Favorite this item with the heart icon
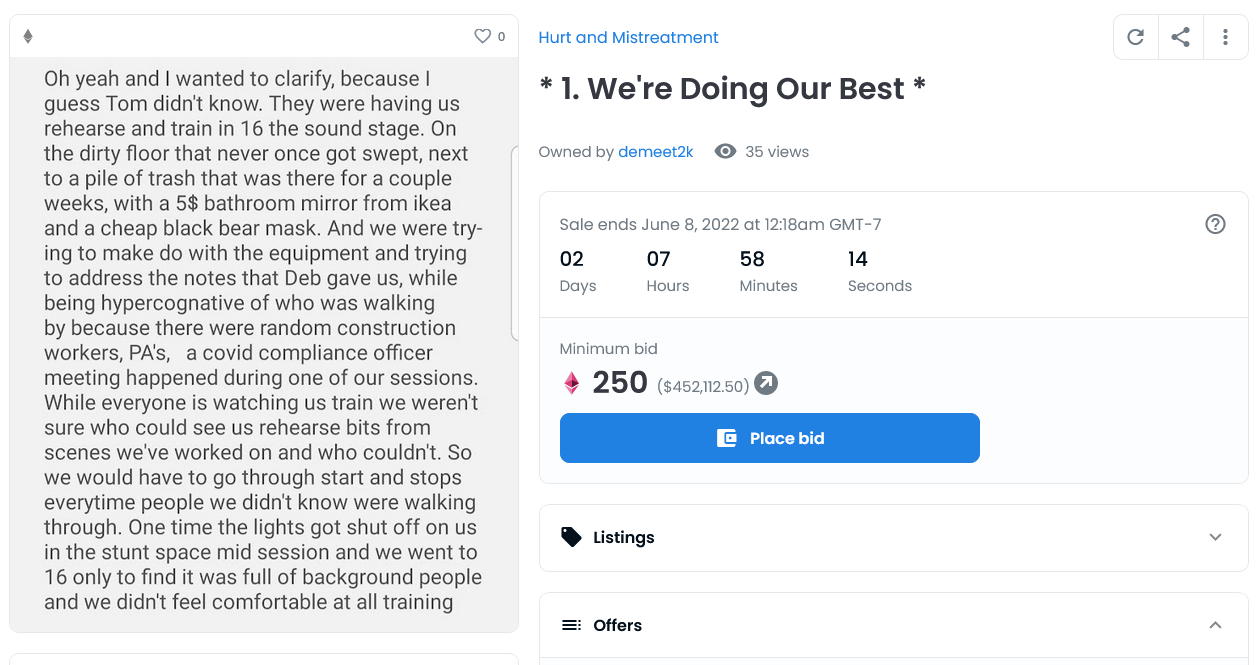 [x=482, y=36]
